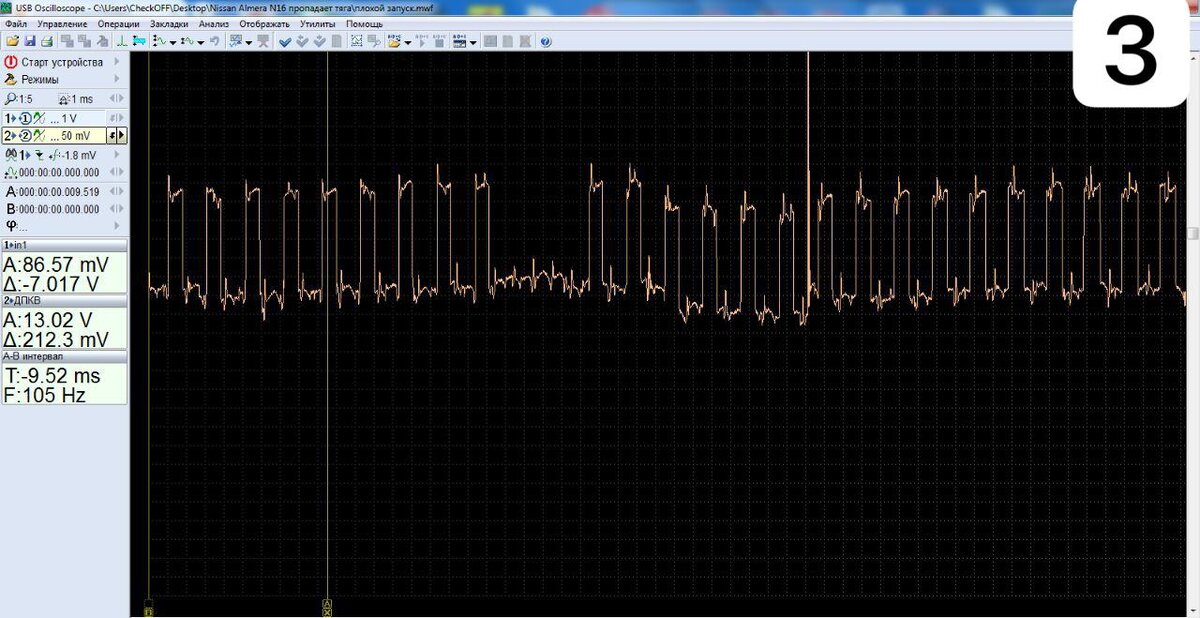Open the Утилиты menu
The image size is (1200, 618).
pos(318,23)
